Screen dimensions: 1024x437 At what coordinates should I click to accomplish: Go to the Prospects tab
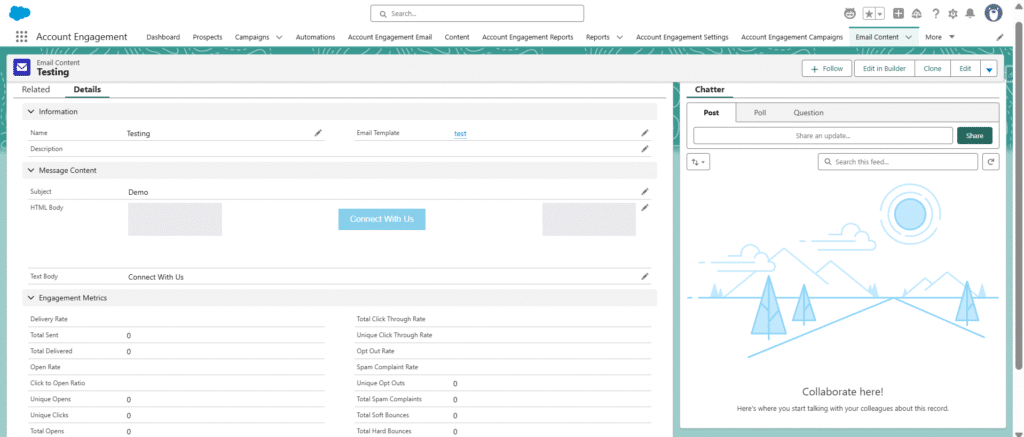208,37
